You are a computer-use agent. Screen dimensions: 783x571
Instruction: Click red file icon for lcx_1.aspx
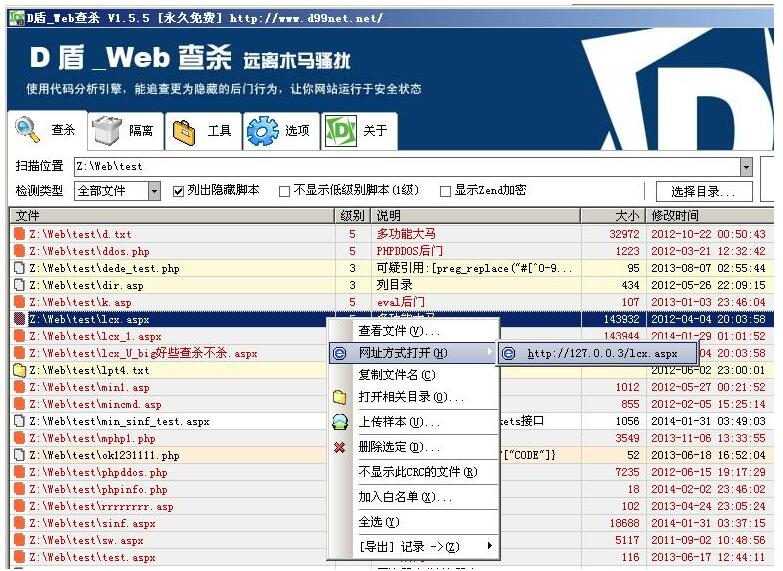(x=19, y=336)
